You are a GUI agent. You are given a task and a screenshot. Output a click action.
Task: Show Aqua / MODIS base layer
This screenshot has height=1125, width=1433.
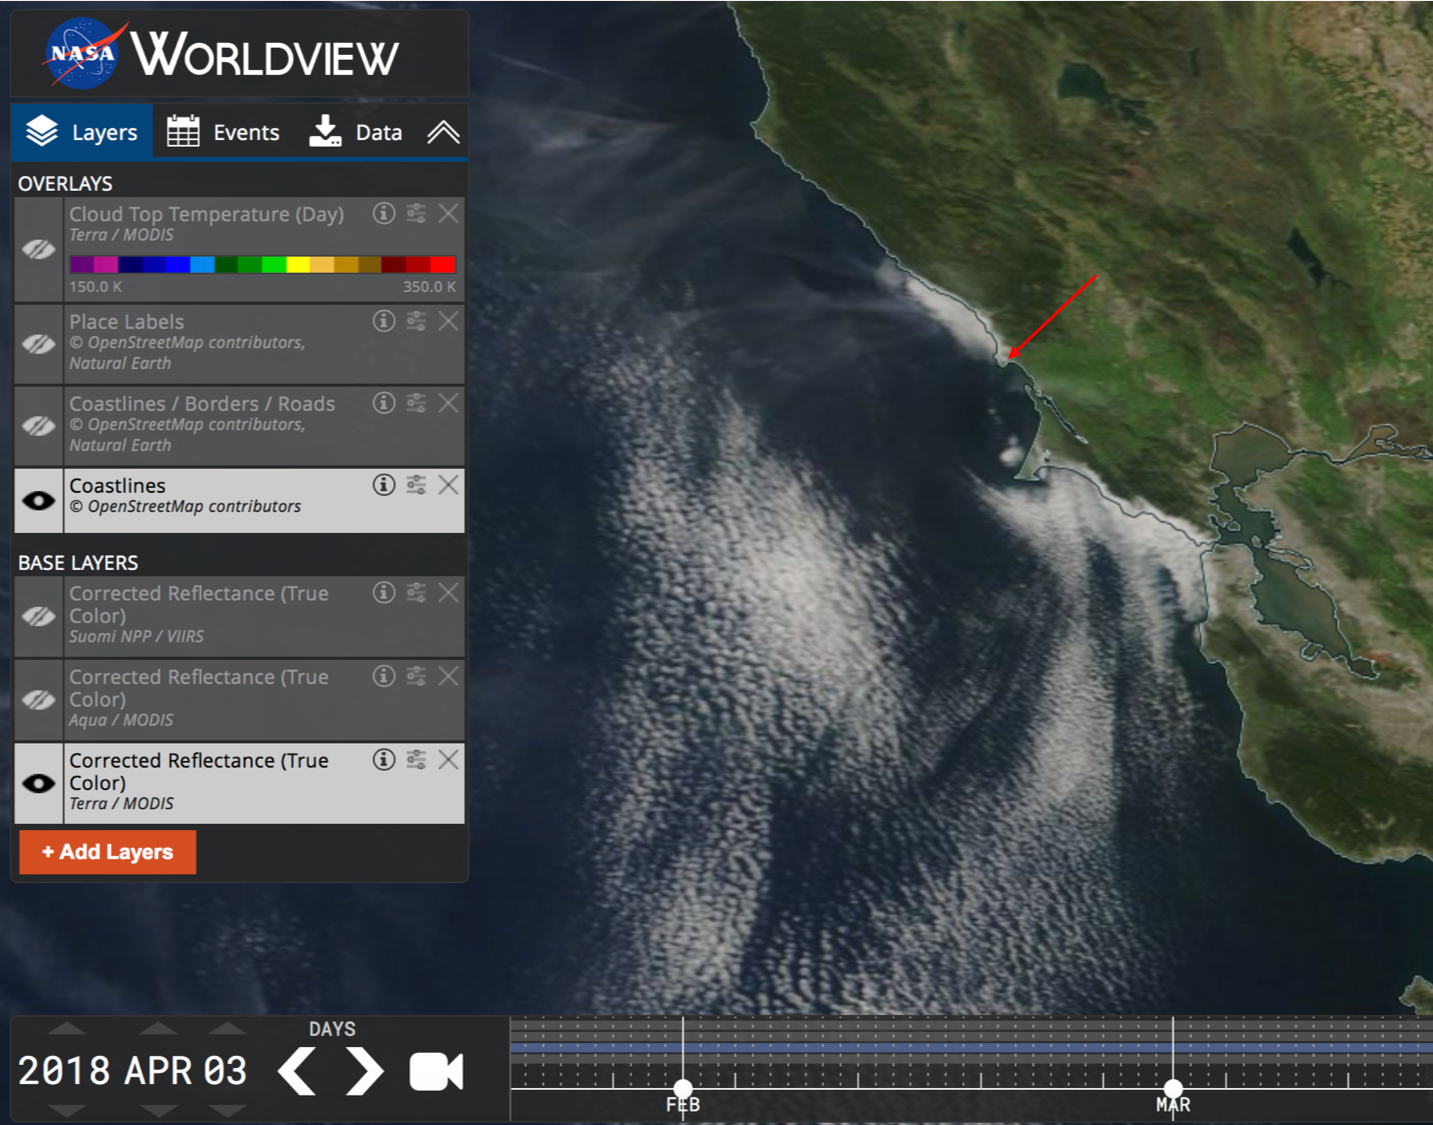pyautogui.click(x=39, y=700)
